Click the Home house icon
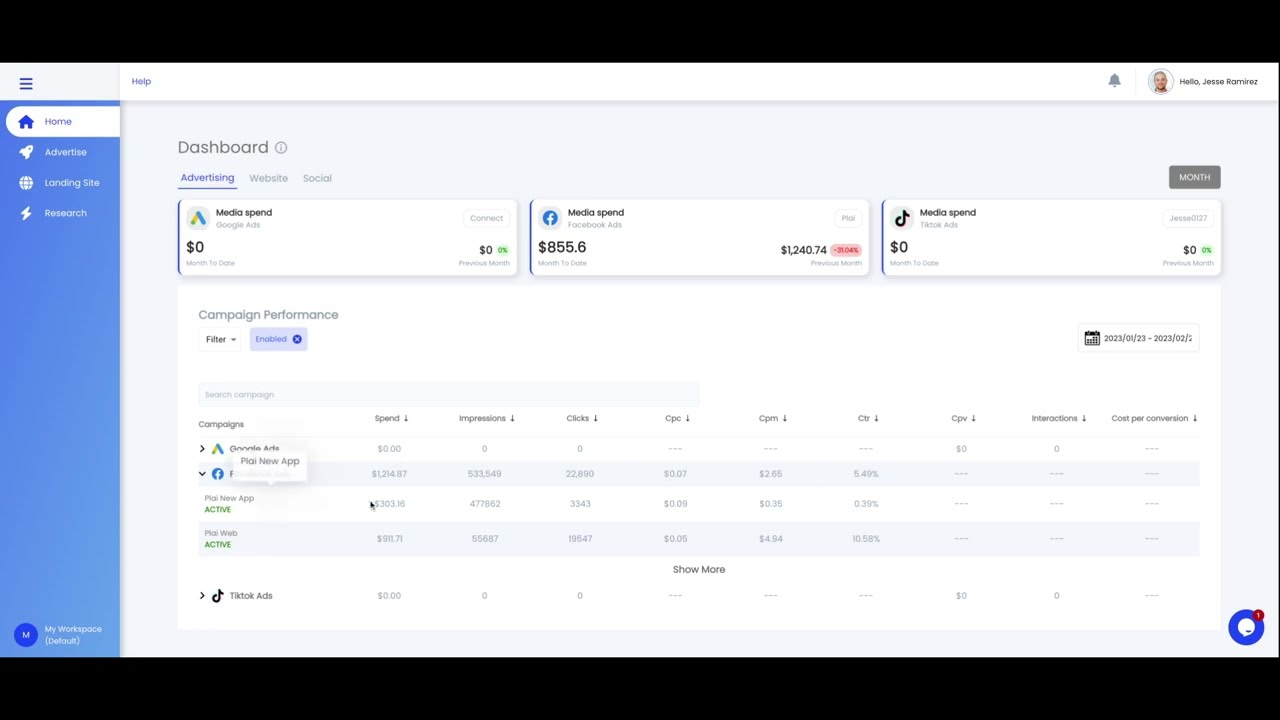This screenshot has height=720, width=1280. (x=26, y=121)
